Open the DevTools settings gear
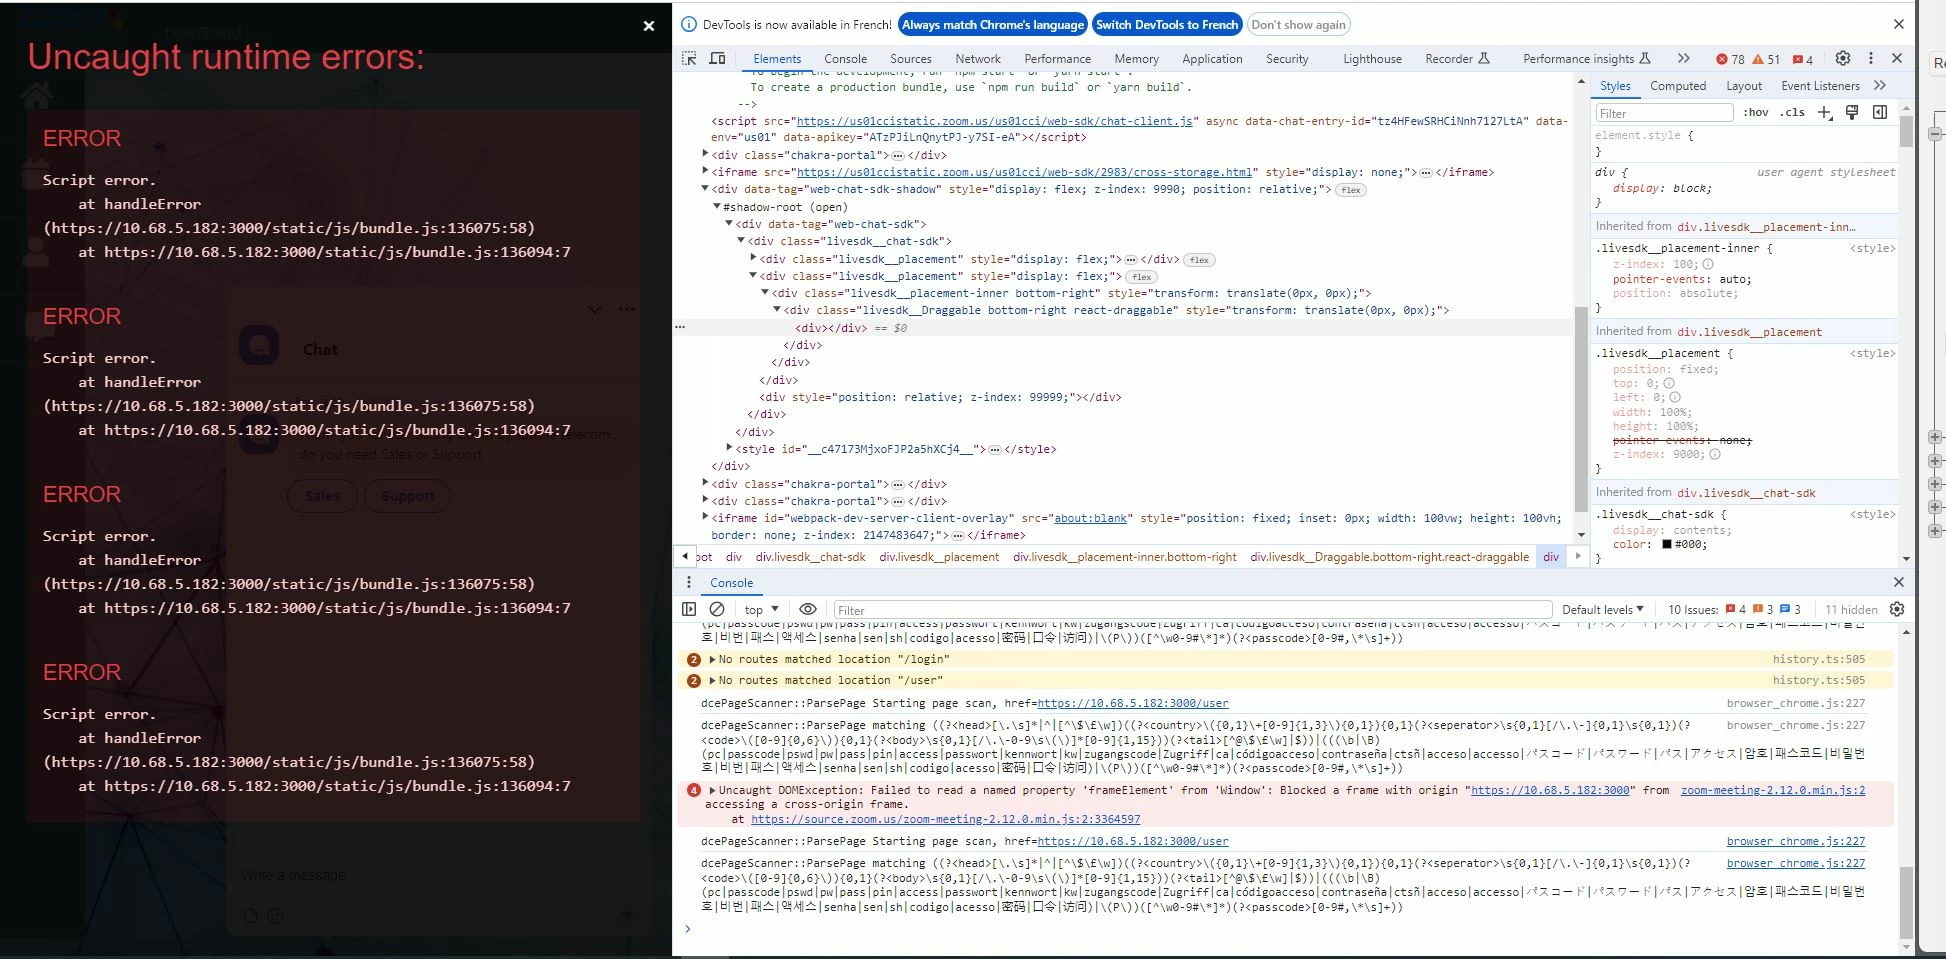This screenshot has width=1946, height=959. point(1843,58)
